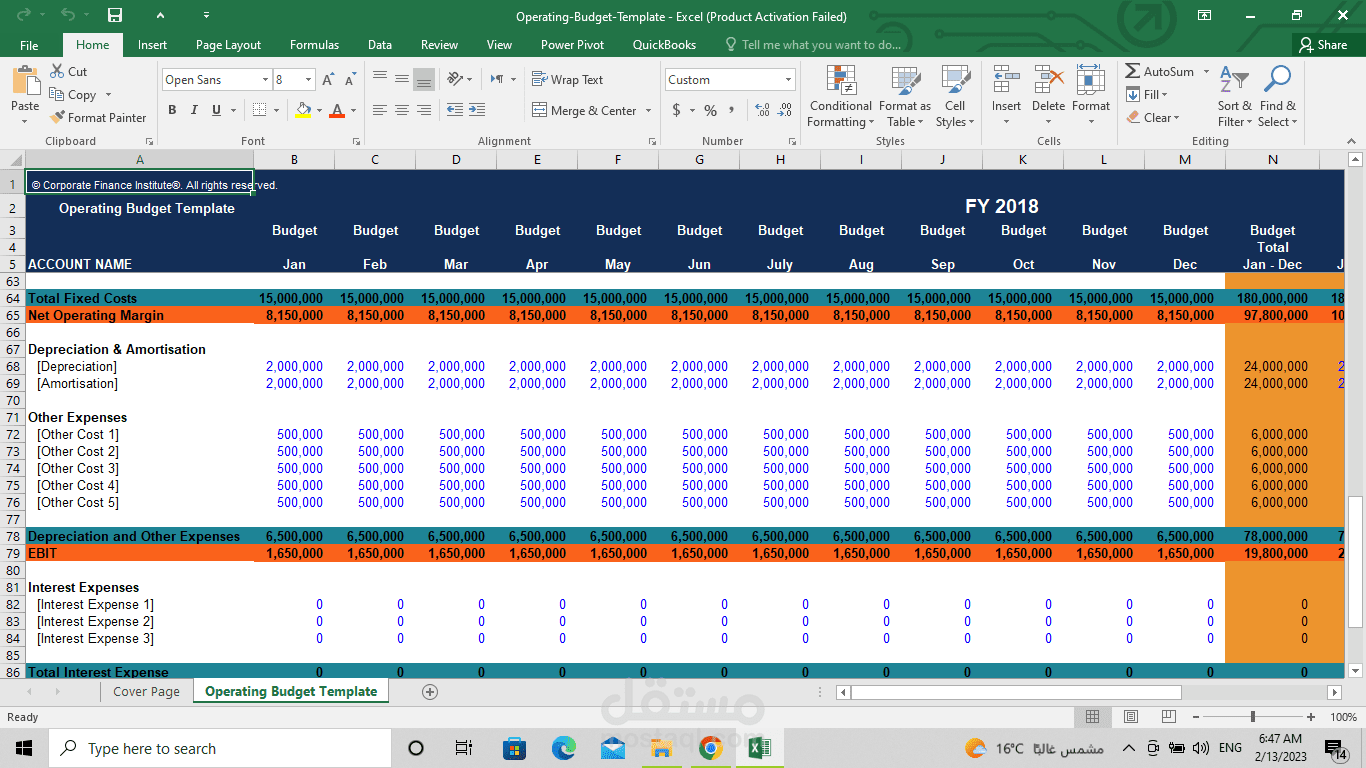
Task: Click the Increase Decimal icon
Action: (762, 111)
